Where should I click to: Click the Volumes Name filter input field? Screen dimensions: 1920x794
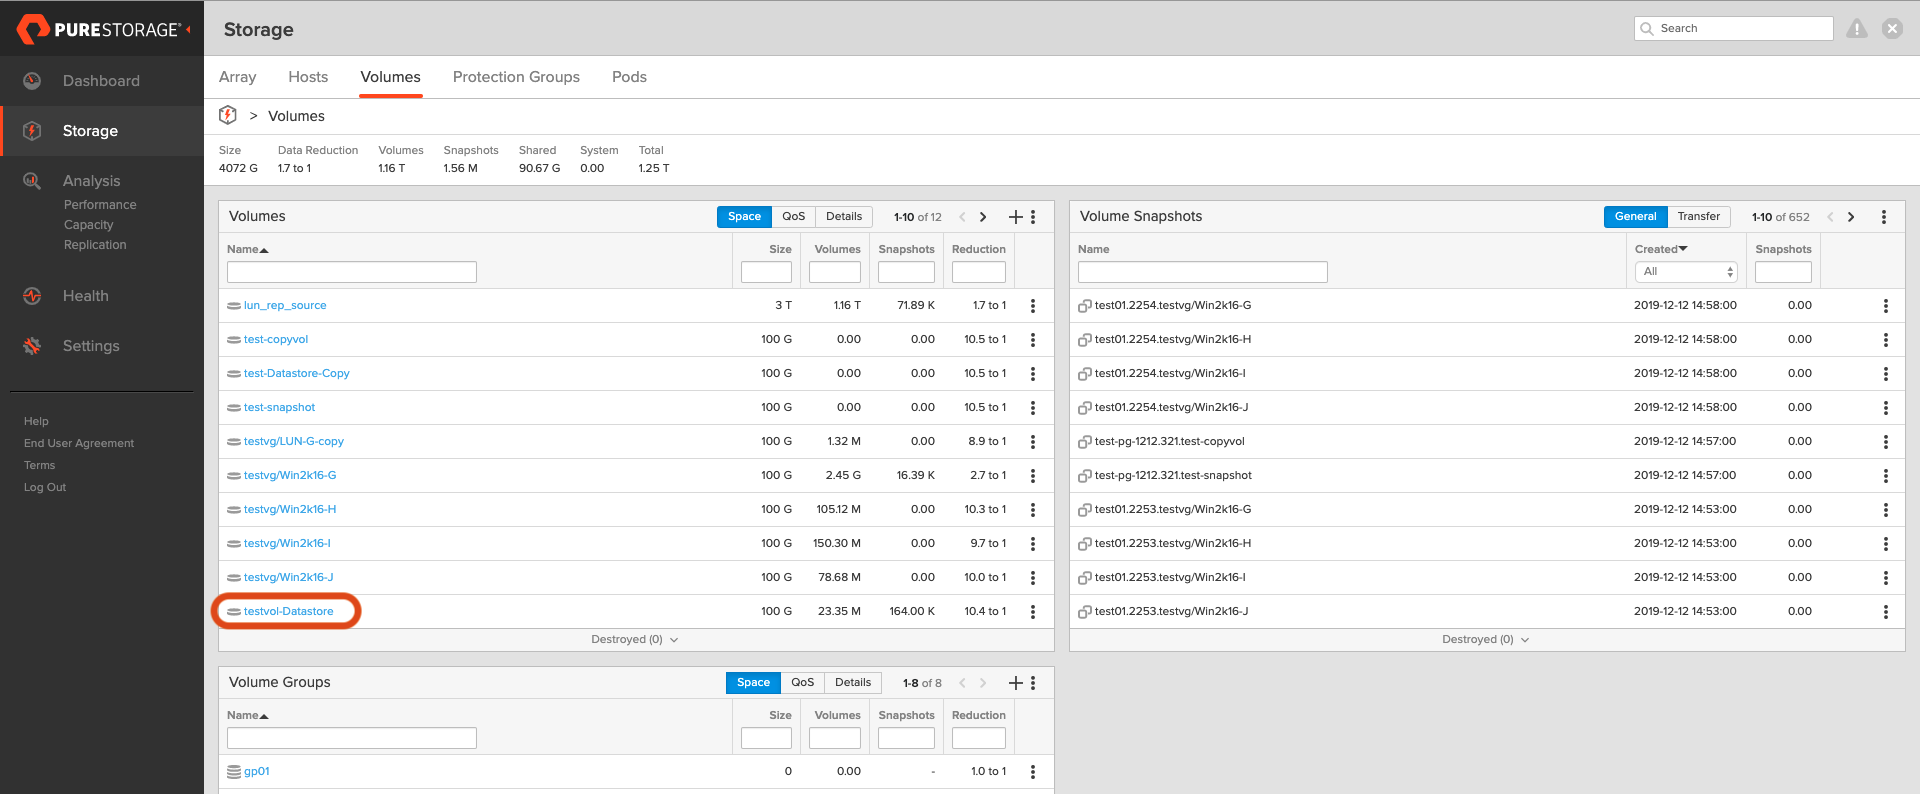pos(352,272)
